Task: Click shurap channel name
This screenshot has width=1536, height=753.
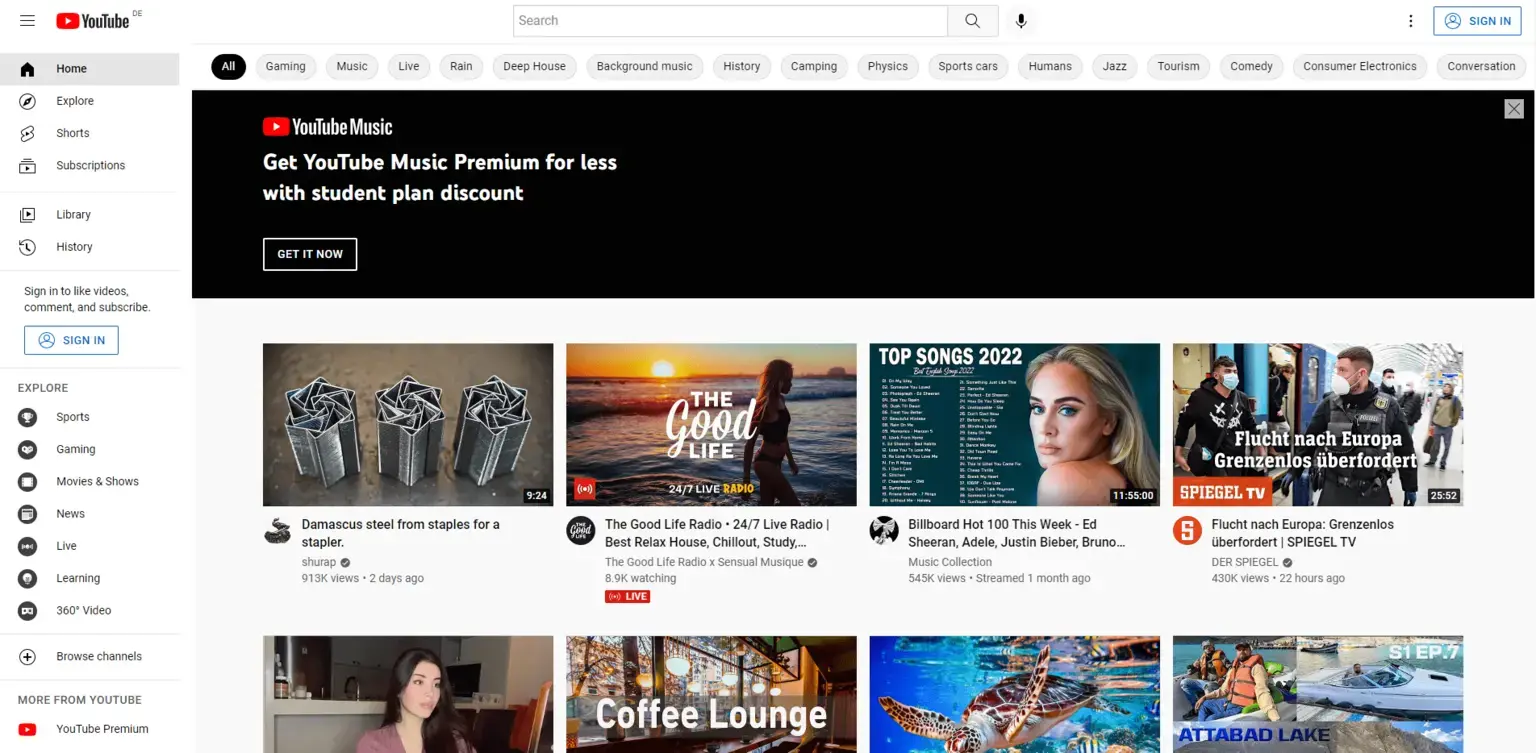Action: [319, 562]
